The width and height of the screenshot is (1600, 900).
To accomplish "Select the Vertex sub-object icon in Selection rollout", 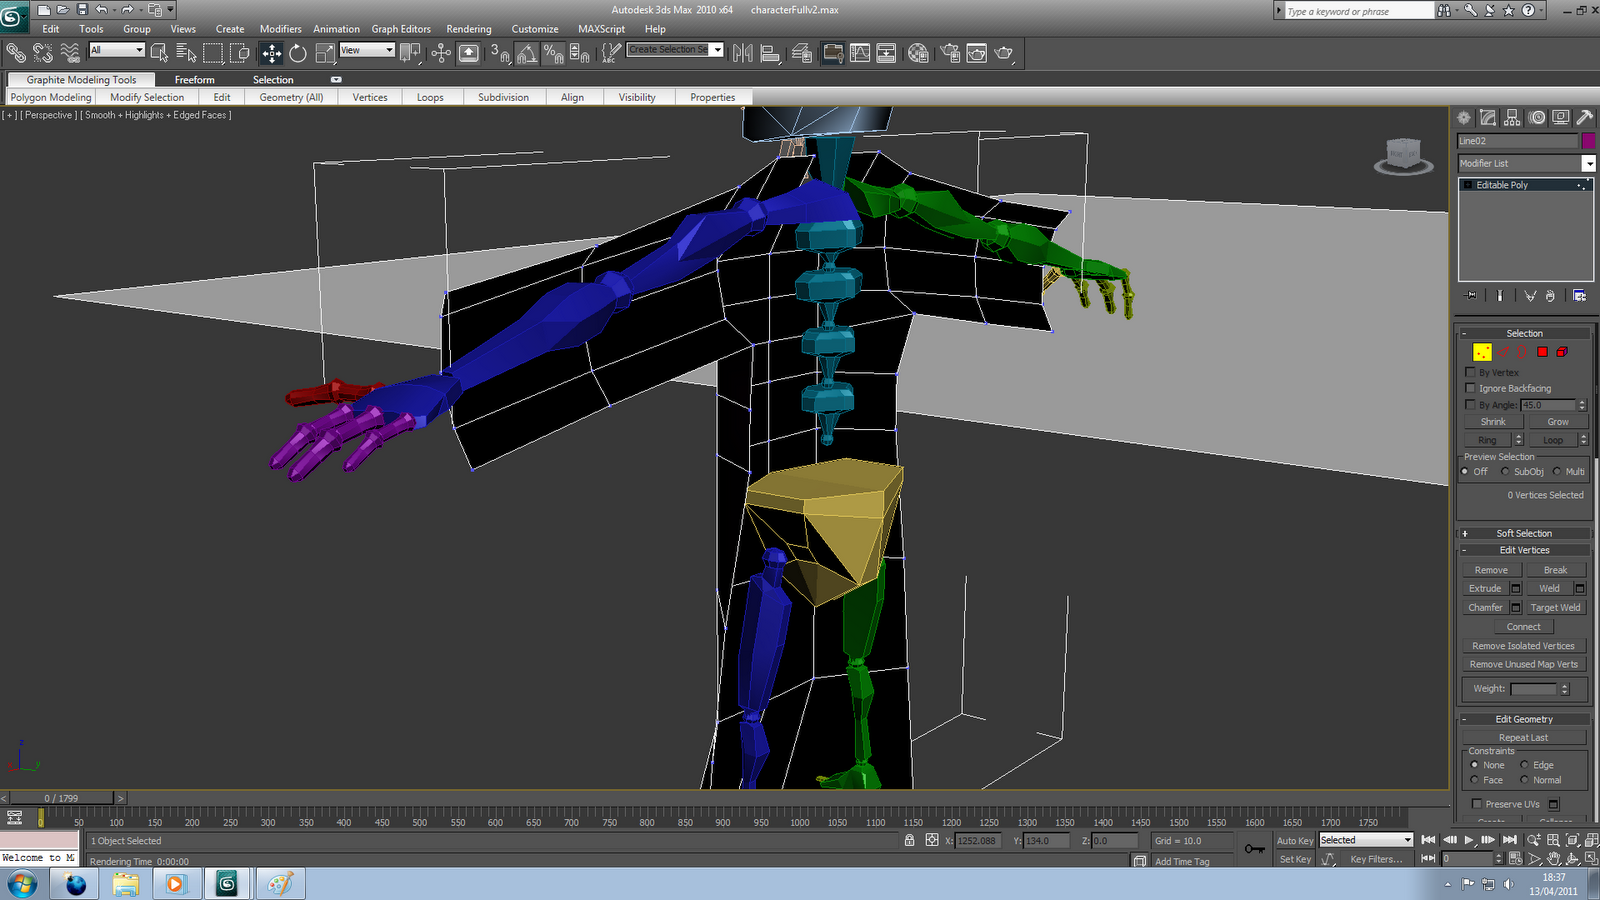I will tap(1483, 352).
